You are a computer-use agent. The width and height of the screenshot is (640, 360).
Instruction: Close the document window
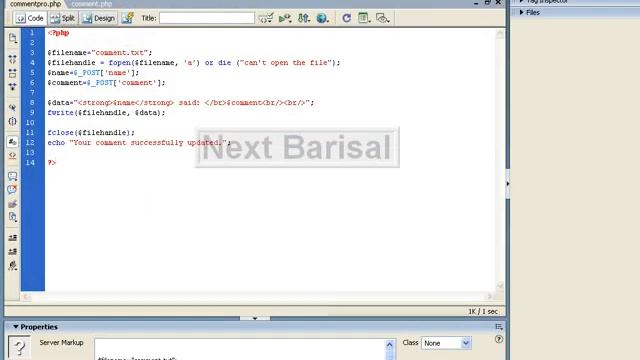498,2
